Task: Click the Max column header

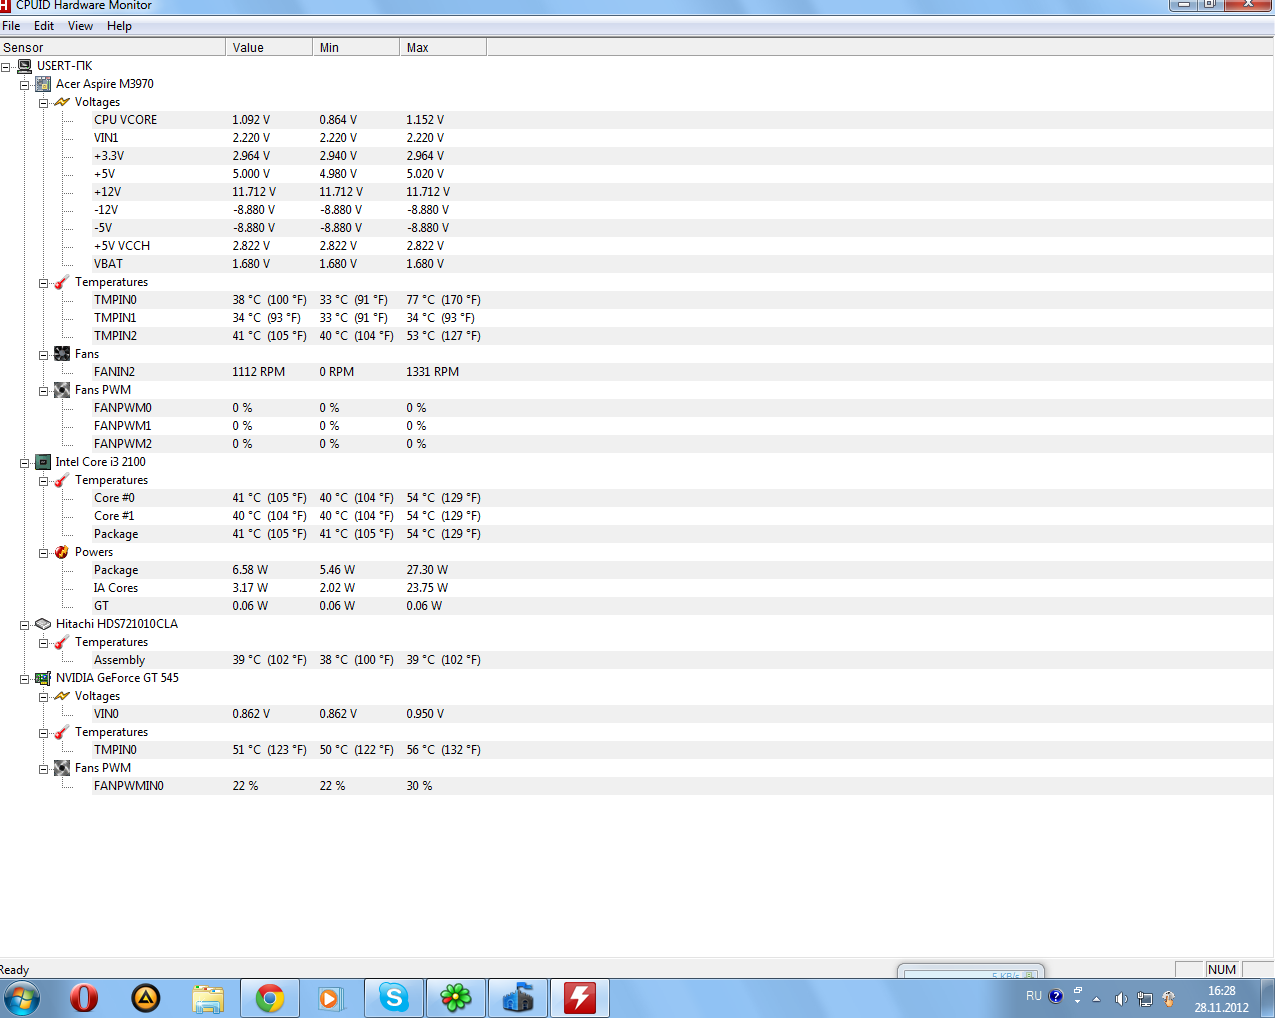Action: [442, 47]
